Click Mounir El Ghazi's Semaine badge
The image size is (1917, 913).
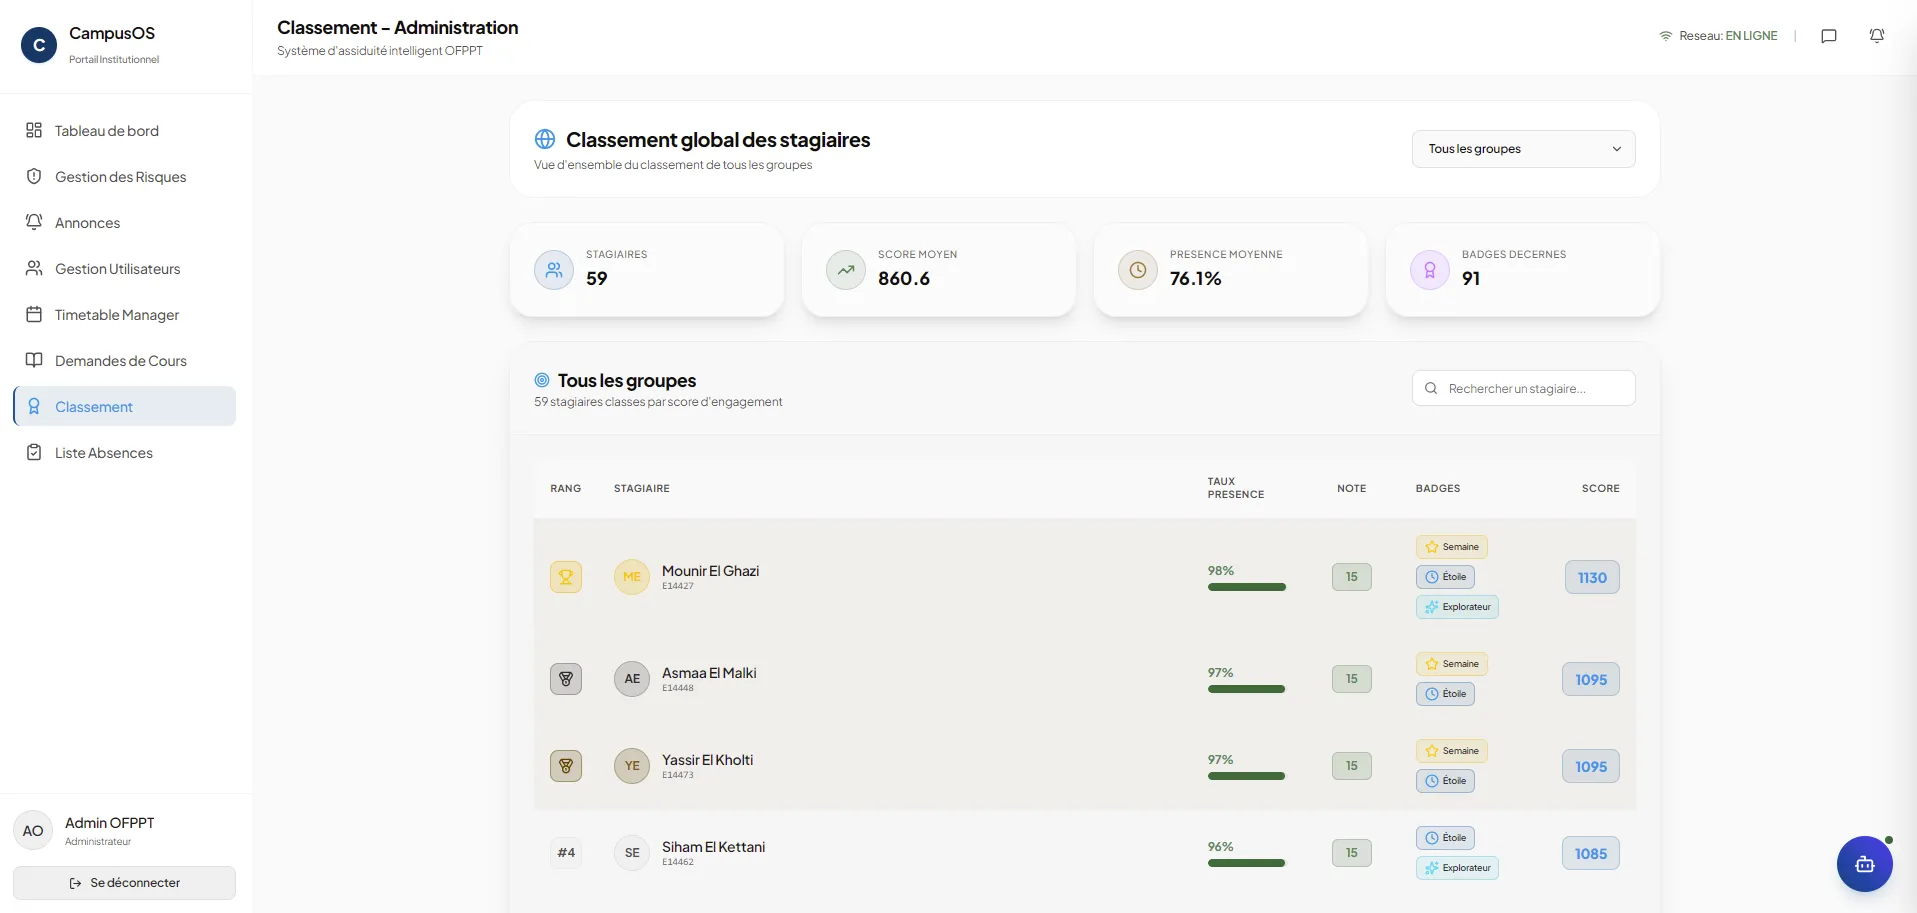[1452, 547]
